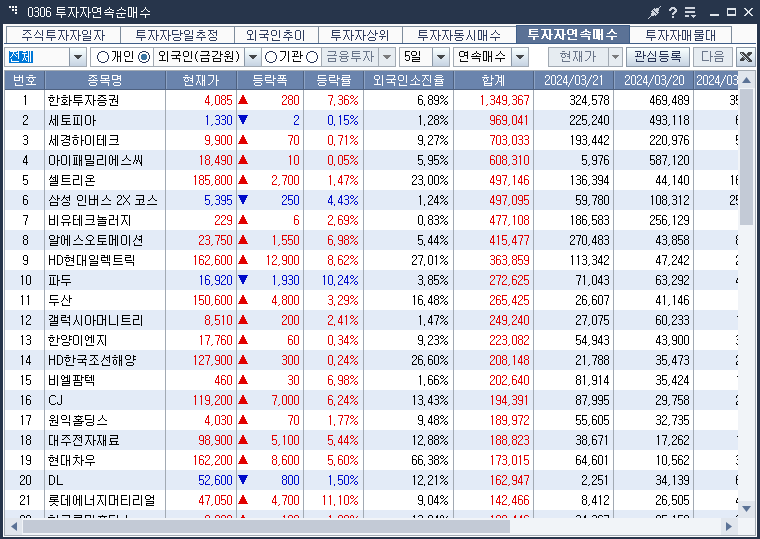The width and height of the screenshot is (760, 539).
Task: Click the pin icon in title bar
Action: [655, 13]
